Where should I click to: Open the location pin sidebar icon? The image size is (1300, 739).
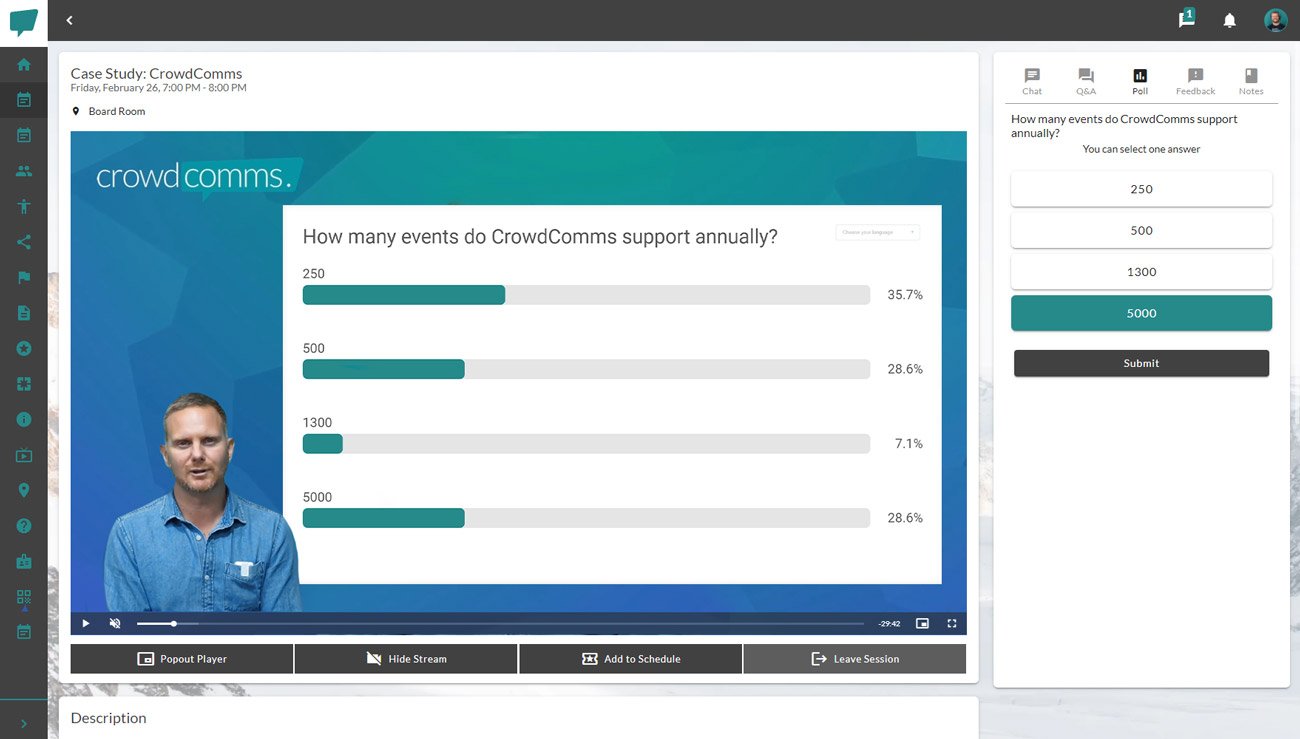click(24, 490)
